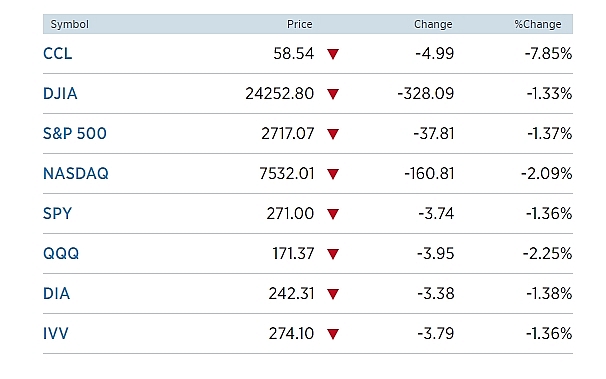Sort table by %Change column header
Viewport: 606px width, 379px height.
[x=538, y=24]
